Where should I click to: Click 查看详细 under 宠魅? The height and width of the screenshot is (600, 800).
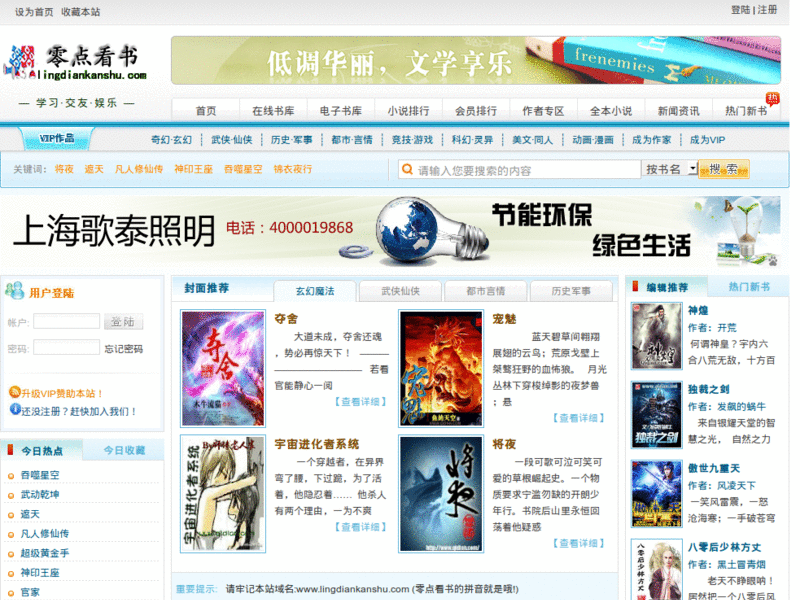click(x=579, y=418)
